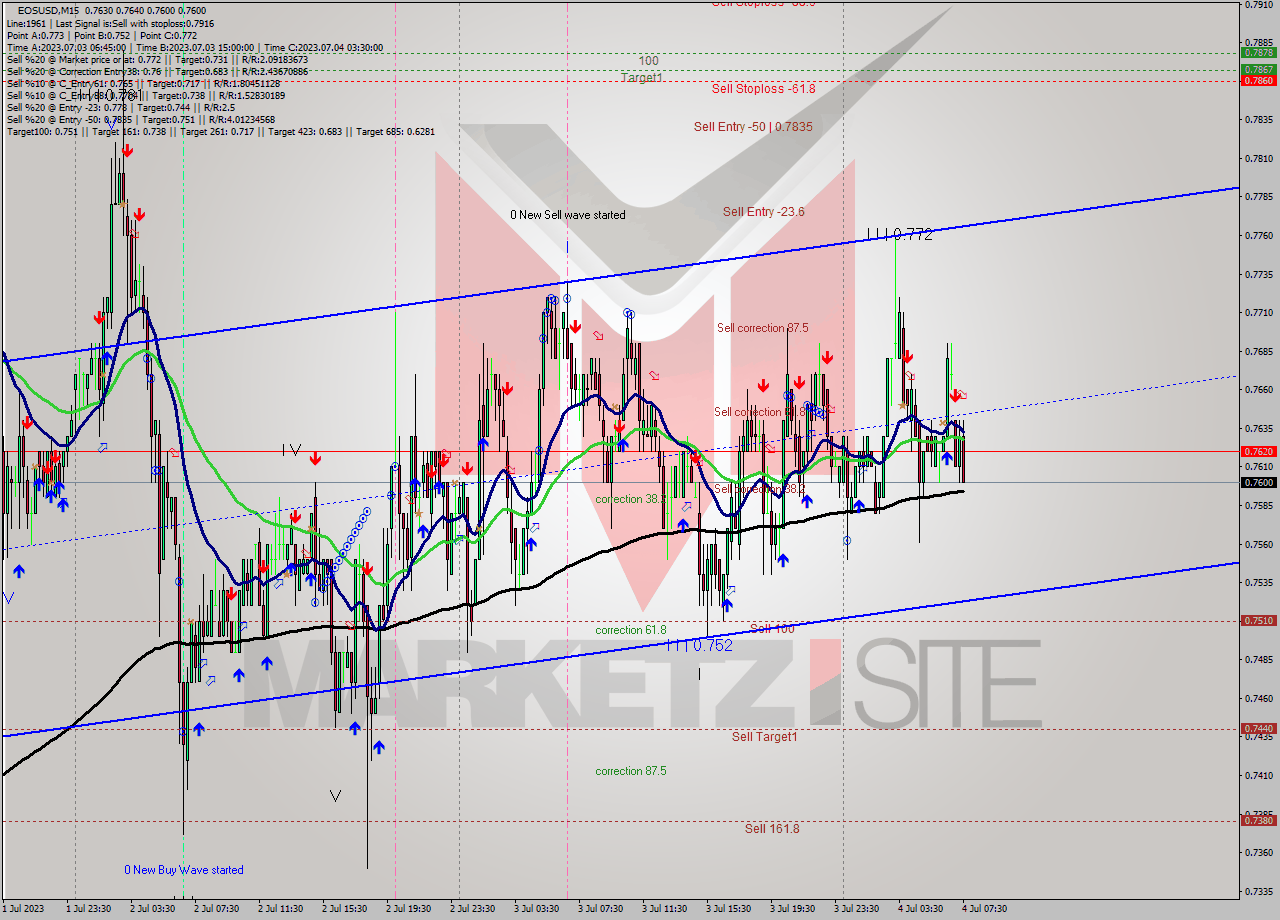Click the '2 Jul 11:30' time label

(x=280, y=909)
